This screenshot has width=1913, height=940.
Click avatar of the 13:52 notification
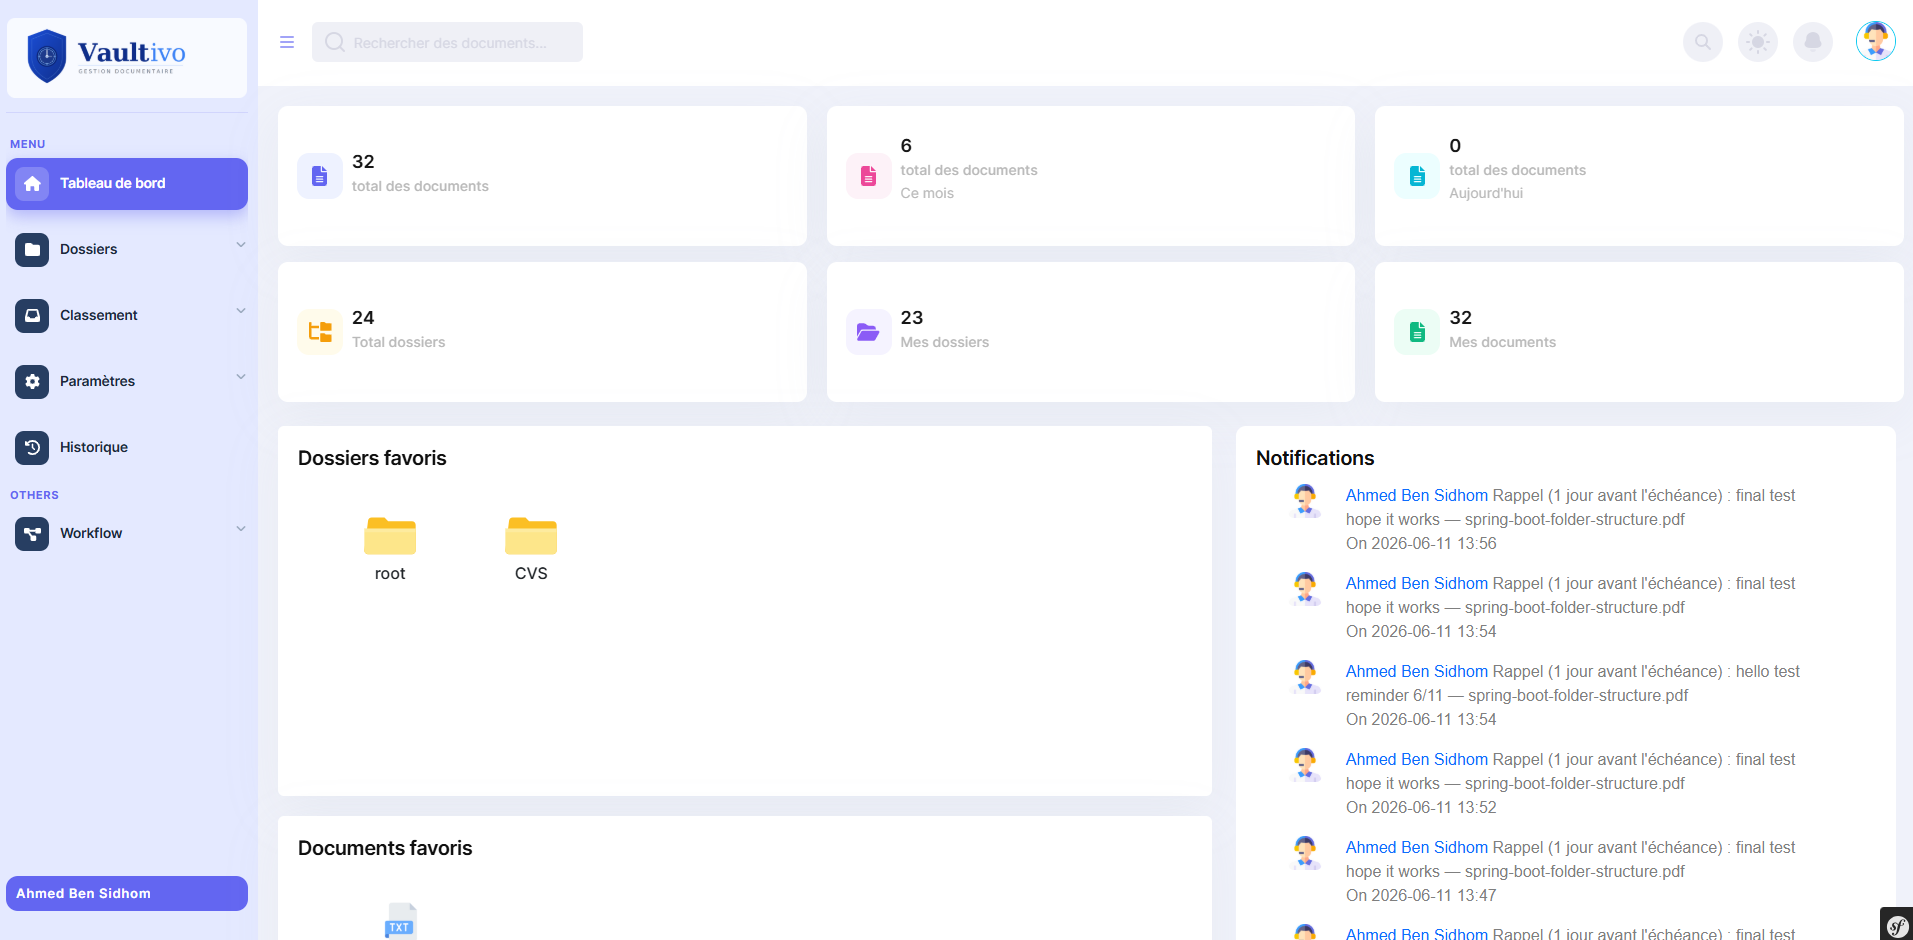[x=1305, y=764]
